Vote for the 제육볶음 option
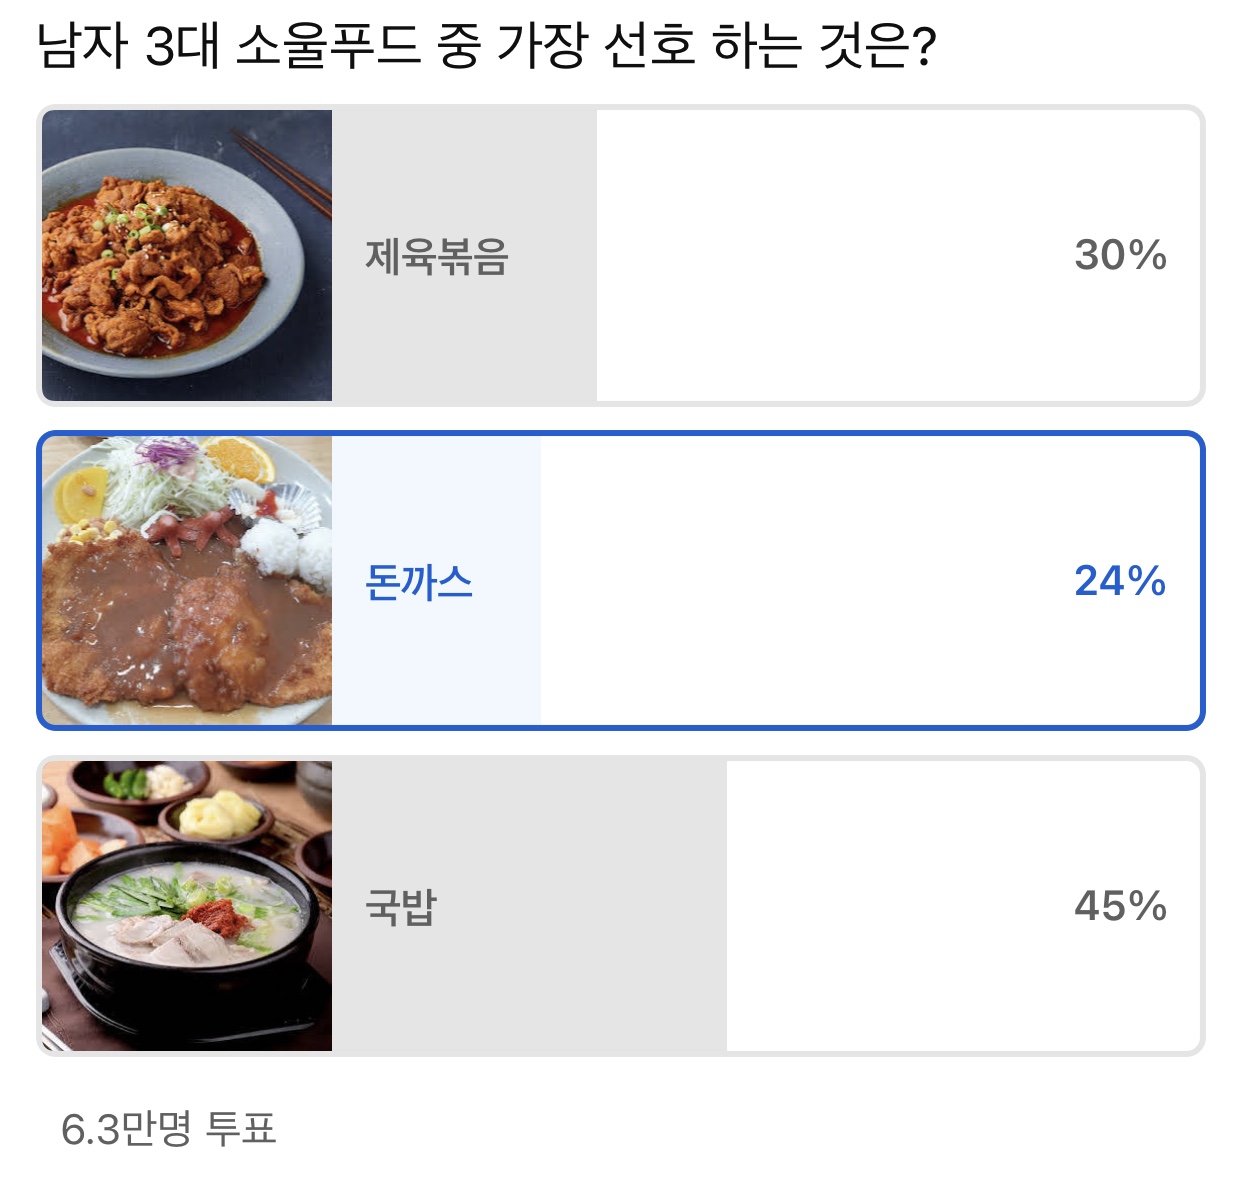This screenshot has height=1197, width=1242. [x=620, y=253]
